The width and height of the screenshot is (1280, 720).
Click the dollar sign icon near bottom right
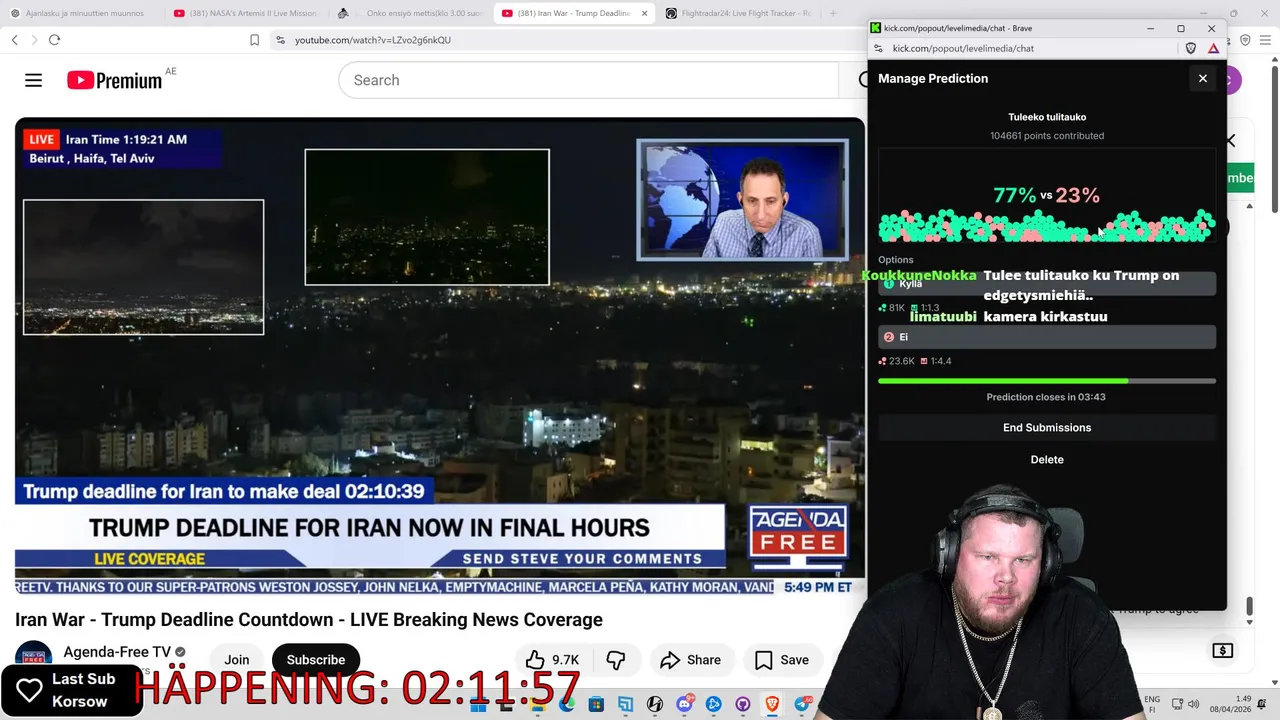(x=1222, y=651)
